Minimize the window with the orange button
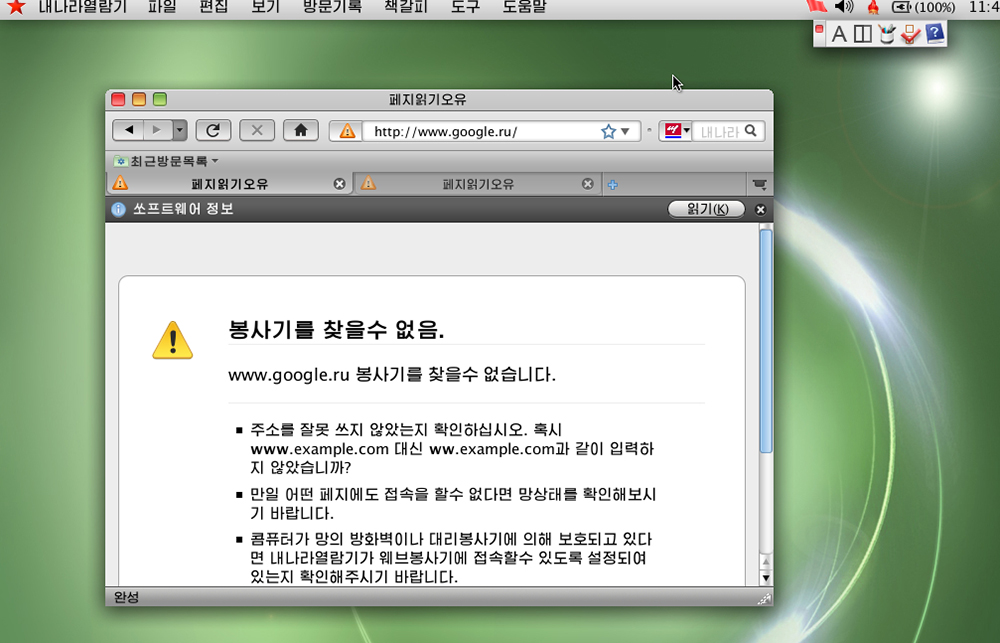This screenshot has height=643, width=1000. [x=139, y=99]
